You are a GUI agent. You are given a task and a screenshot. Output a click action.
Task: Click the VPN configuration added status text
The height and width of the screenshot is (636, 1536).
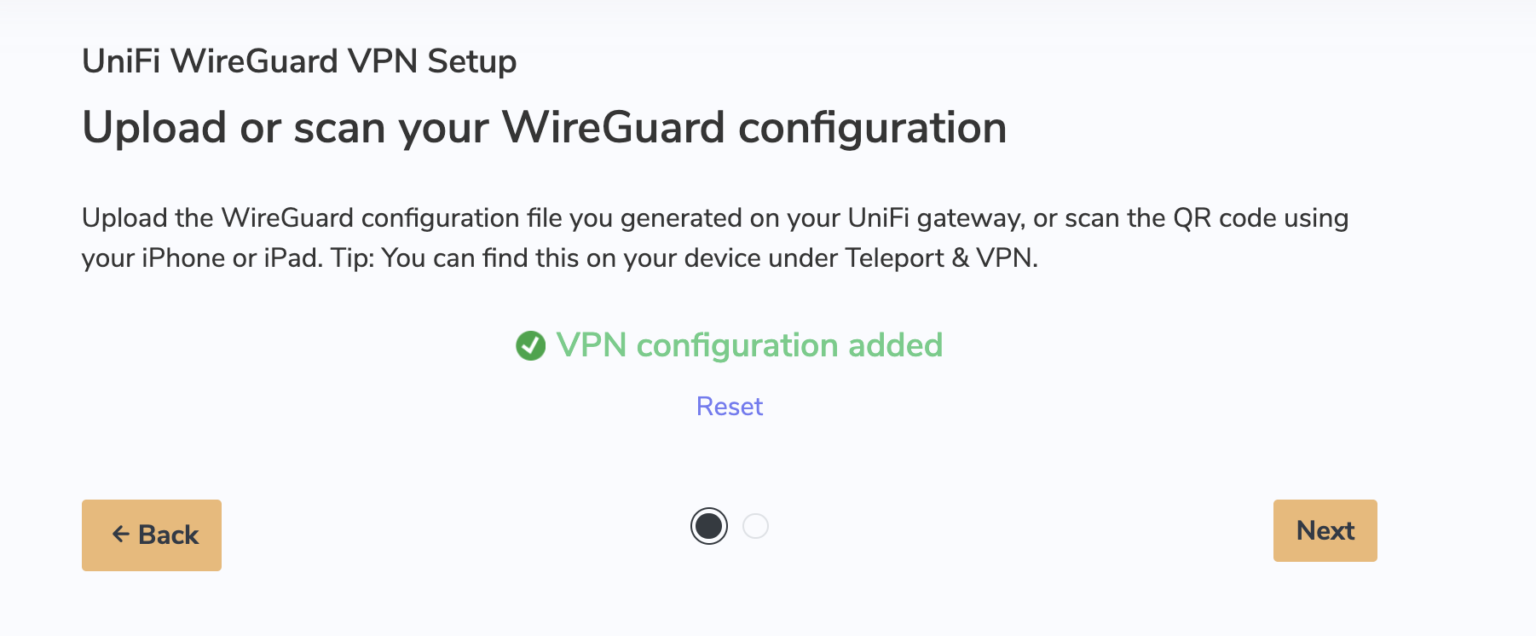[x=751, y=345]
